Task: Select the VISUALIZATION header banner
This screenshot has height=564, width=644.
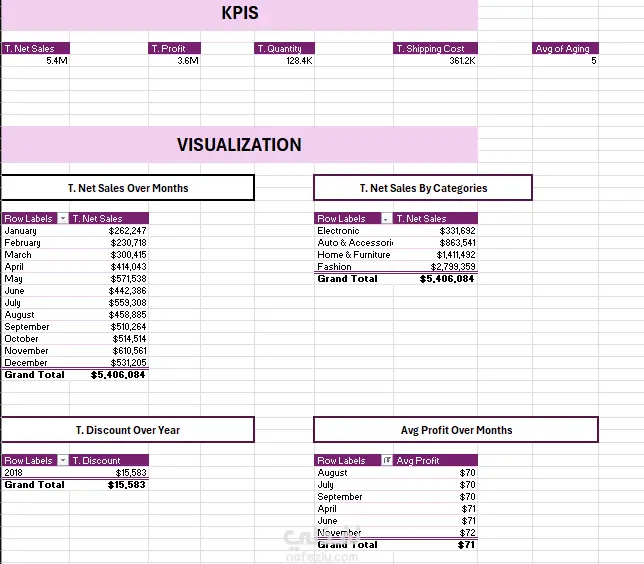Action: (239, 145)
